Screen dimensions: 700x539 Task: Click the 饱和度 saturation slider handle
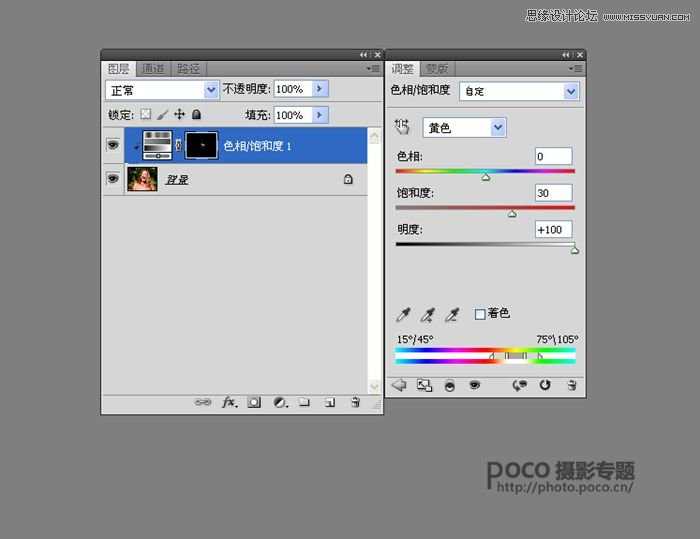click(512, 213)
